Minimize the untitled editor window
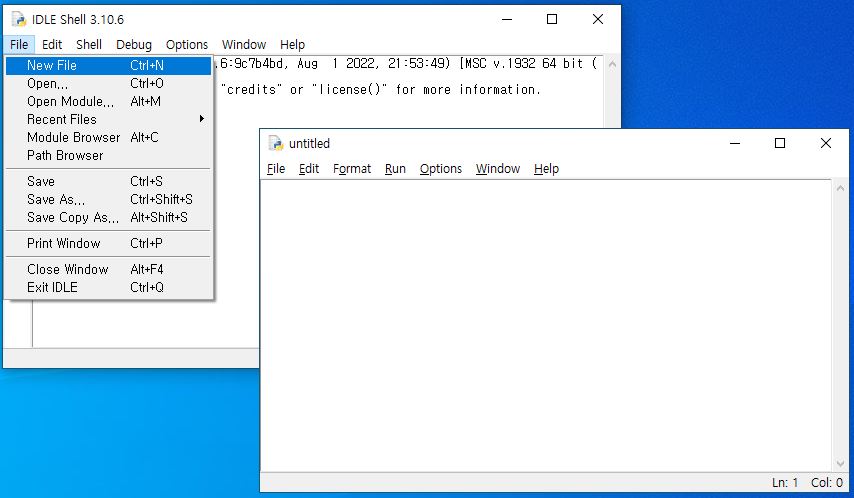 point(735,143)
